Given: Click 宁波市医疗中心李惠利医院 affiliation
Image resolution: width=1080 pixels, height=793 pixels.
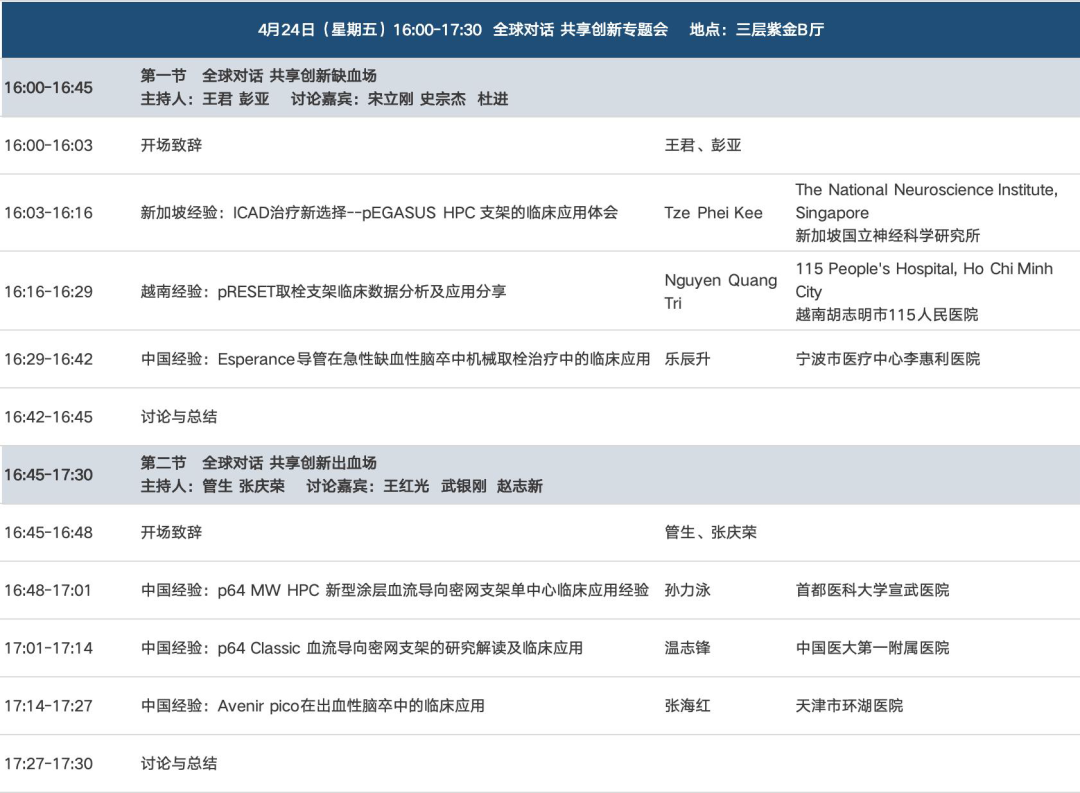Looking at the screenshot, I should 887,359.
